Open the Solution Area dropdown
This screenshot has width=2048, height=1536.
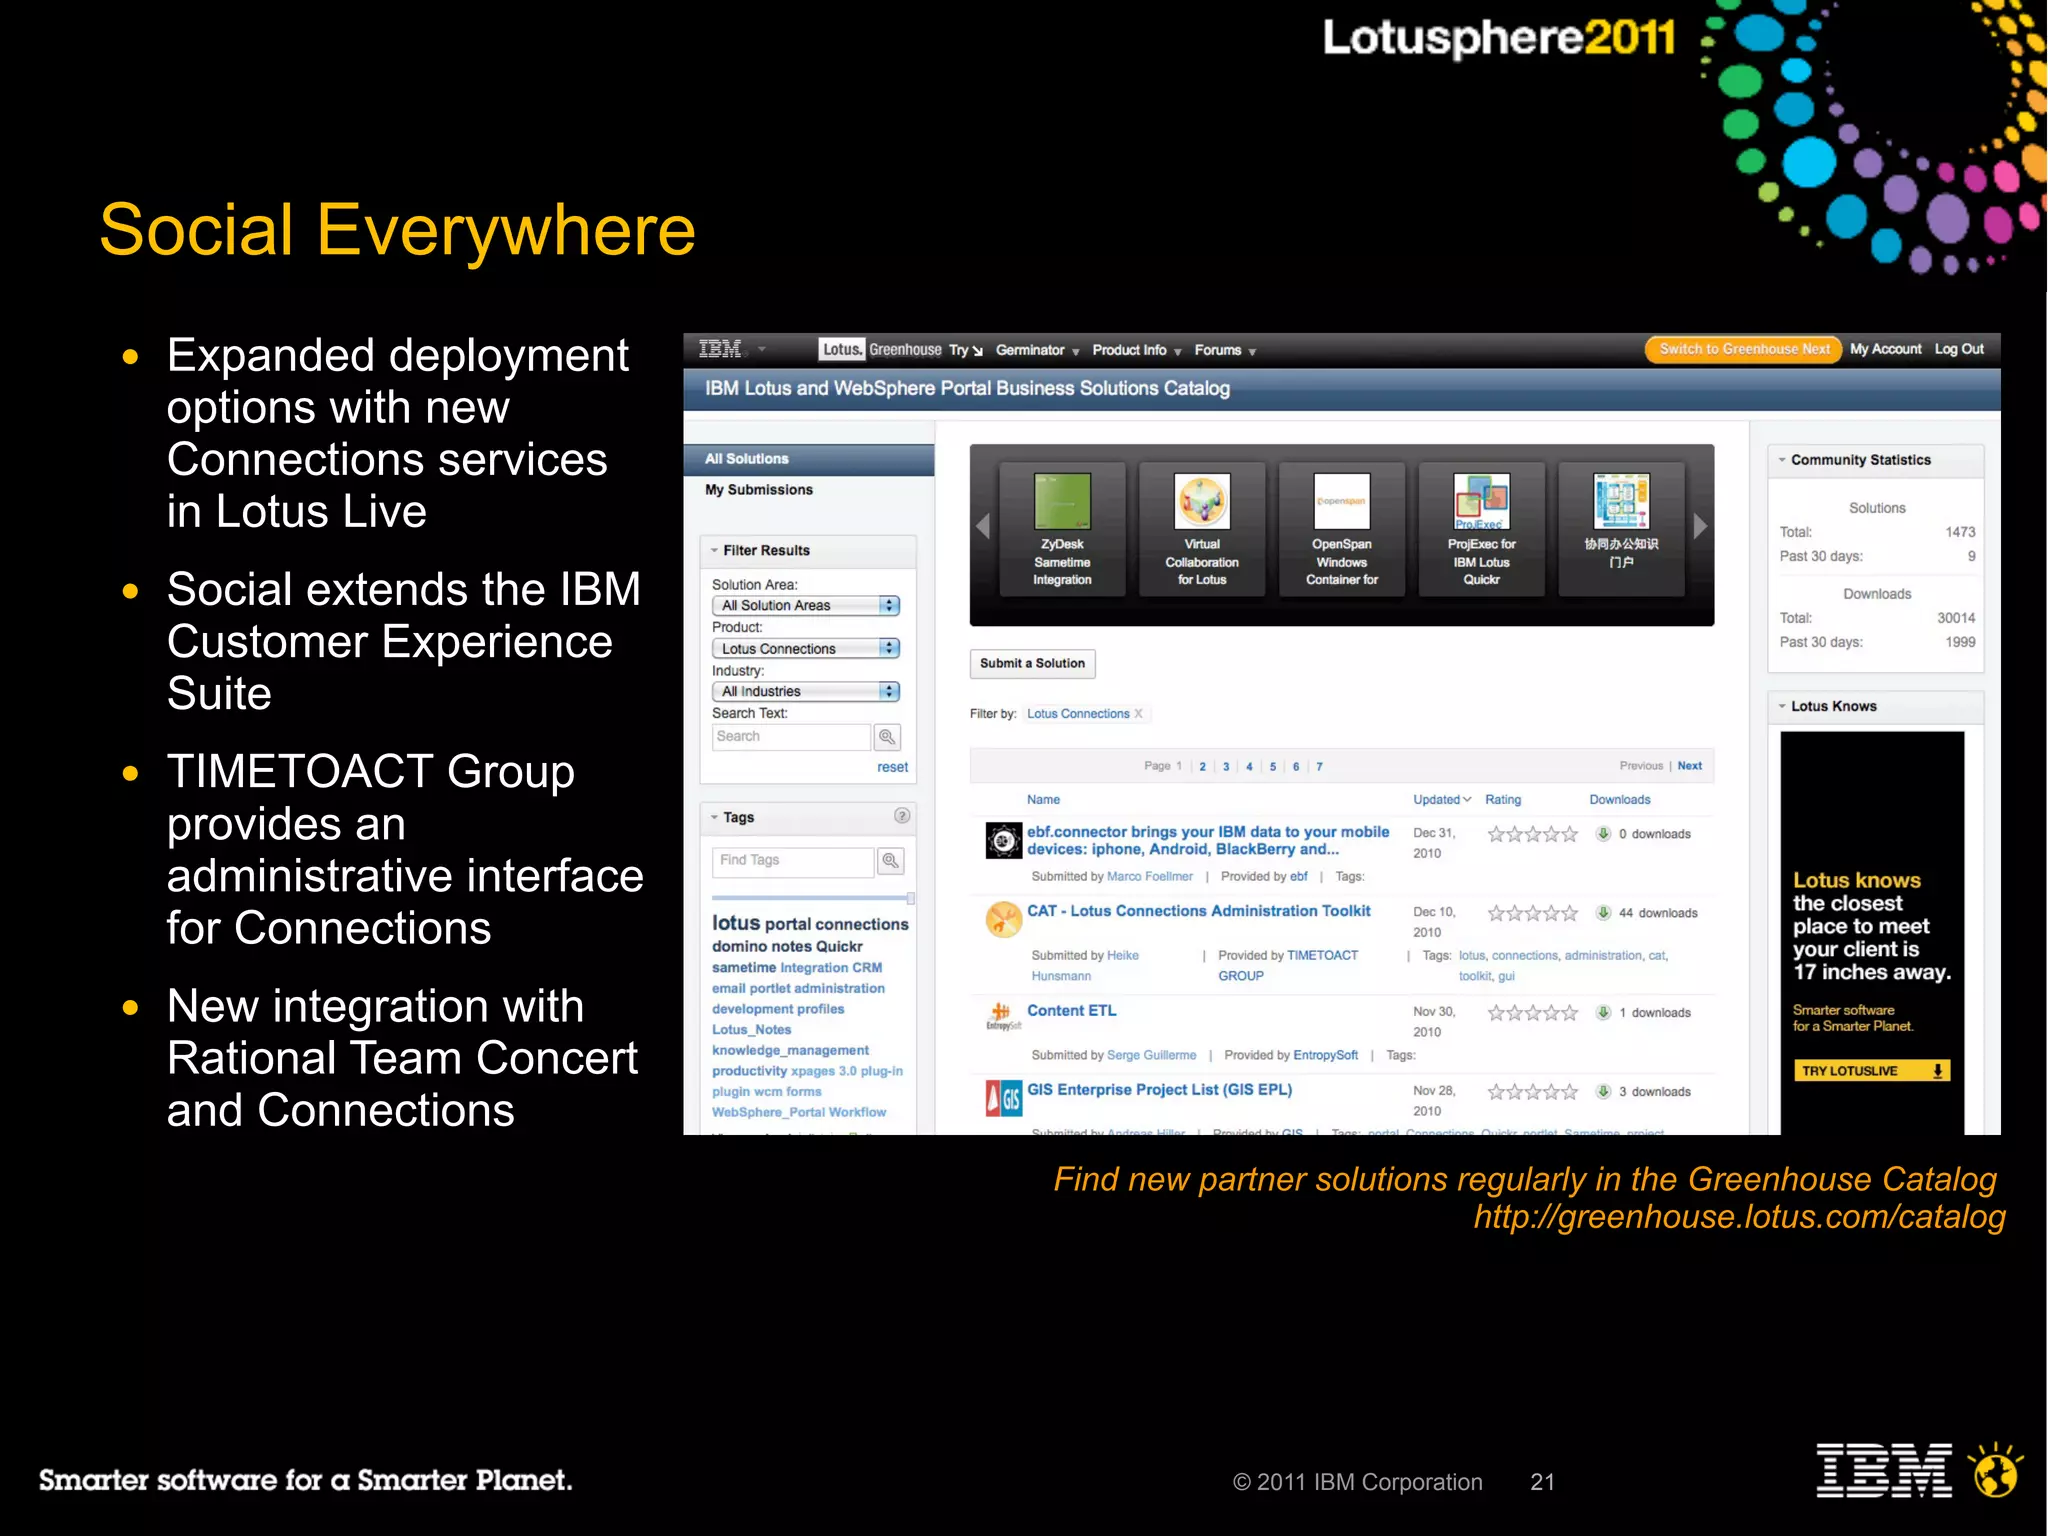pos(806,606)
